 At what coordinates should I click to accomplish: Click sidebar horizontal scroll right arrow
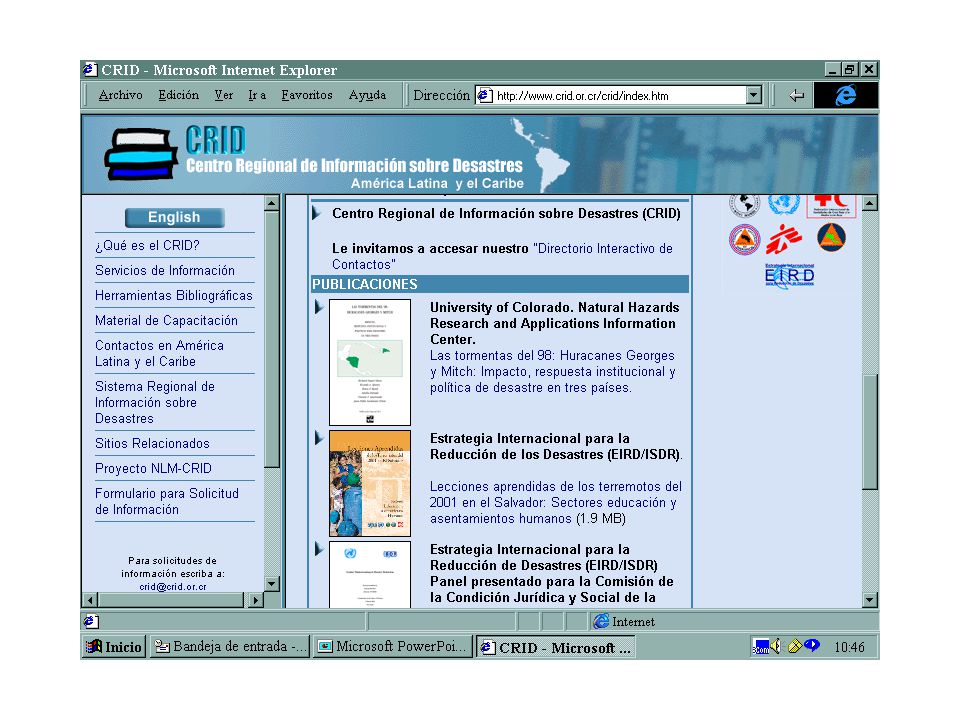coord(256,600)
